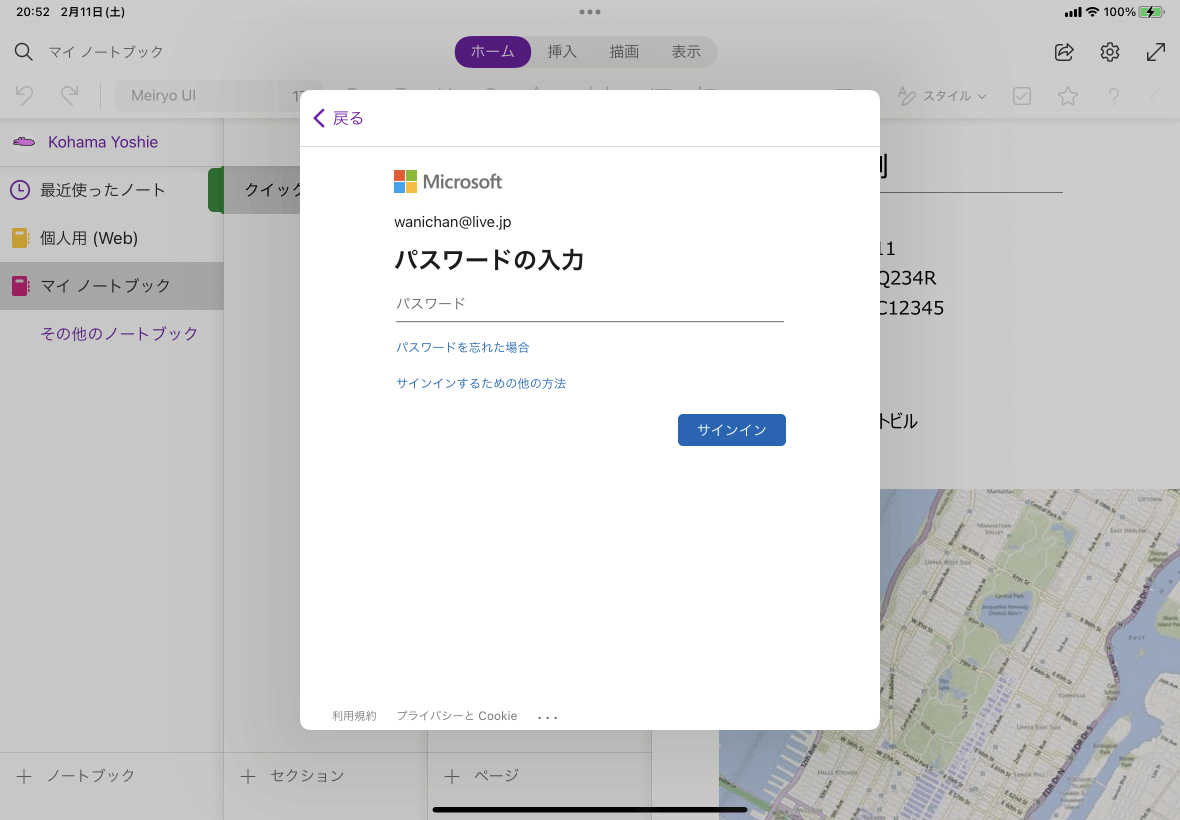Open the settings gear icon
Viewport: 1180px width, 820px height.
[1110, 51]
